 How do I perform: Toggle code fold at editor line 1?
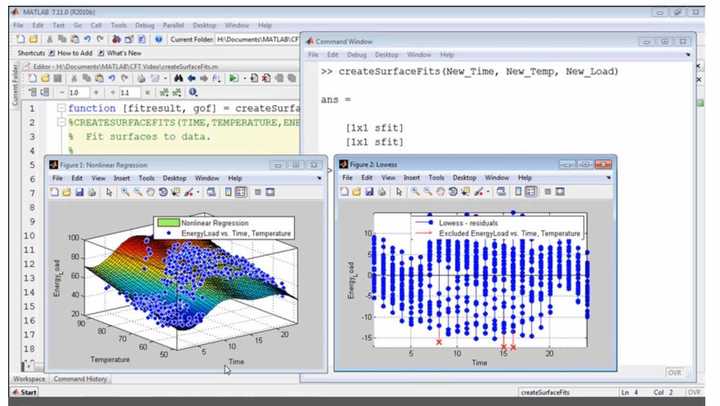[61, 108]
